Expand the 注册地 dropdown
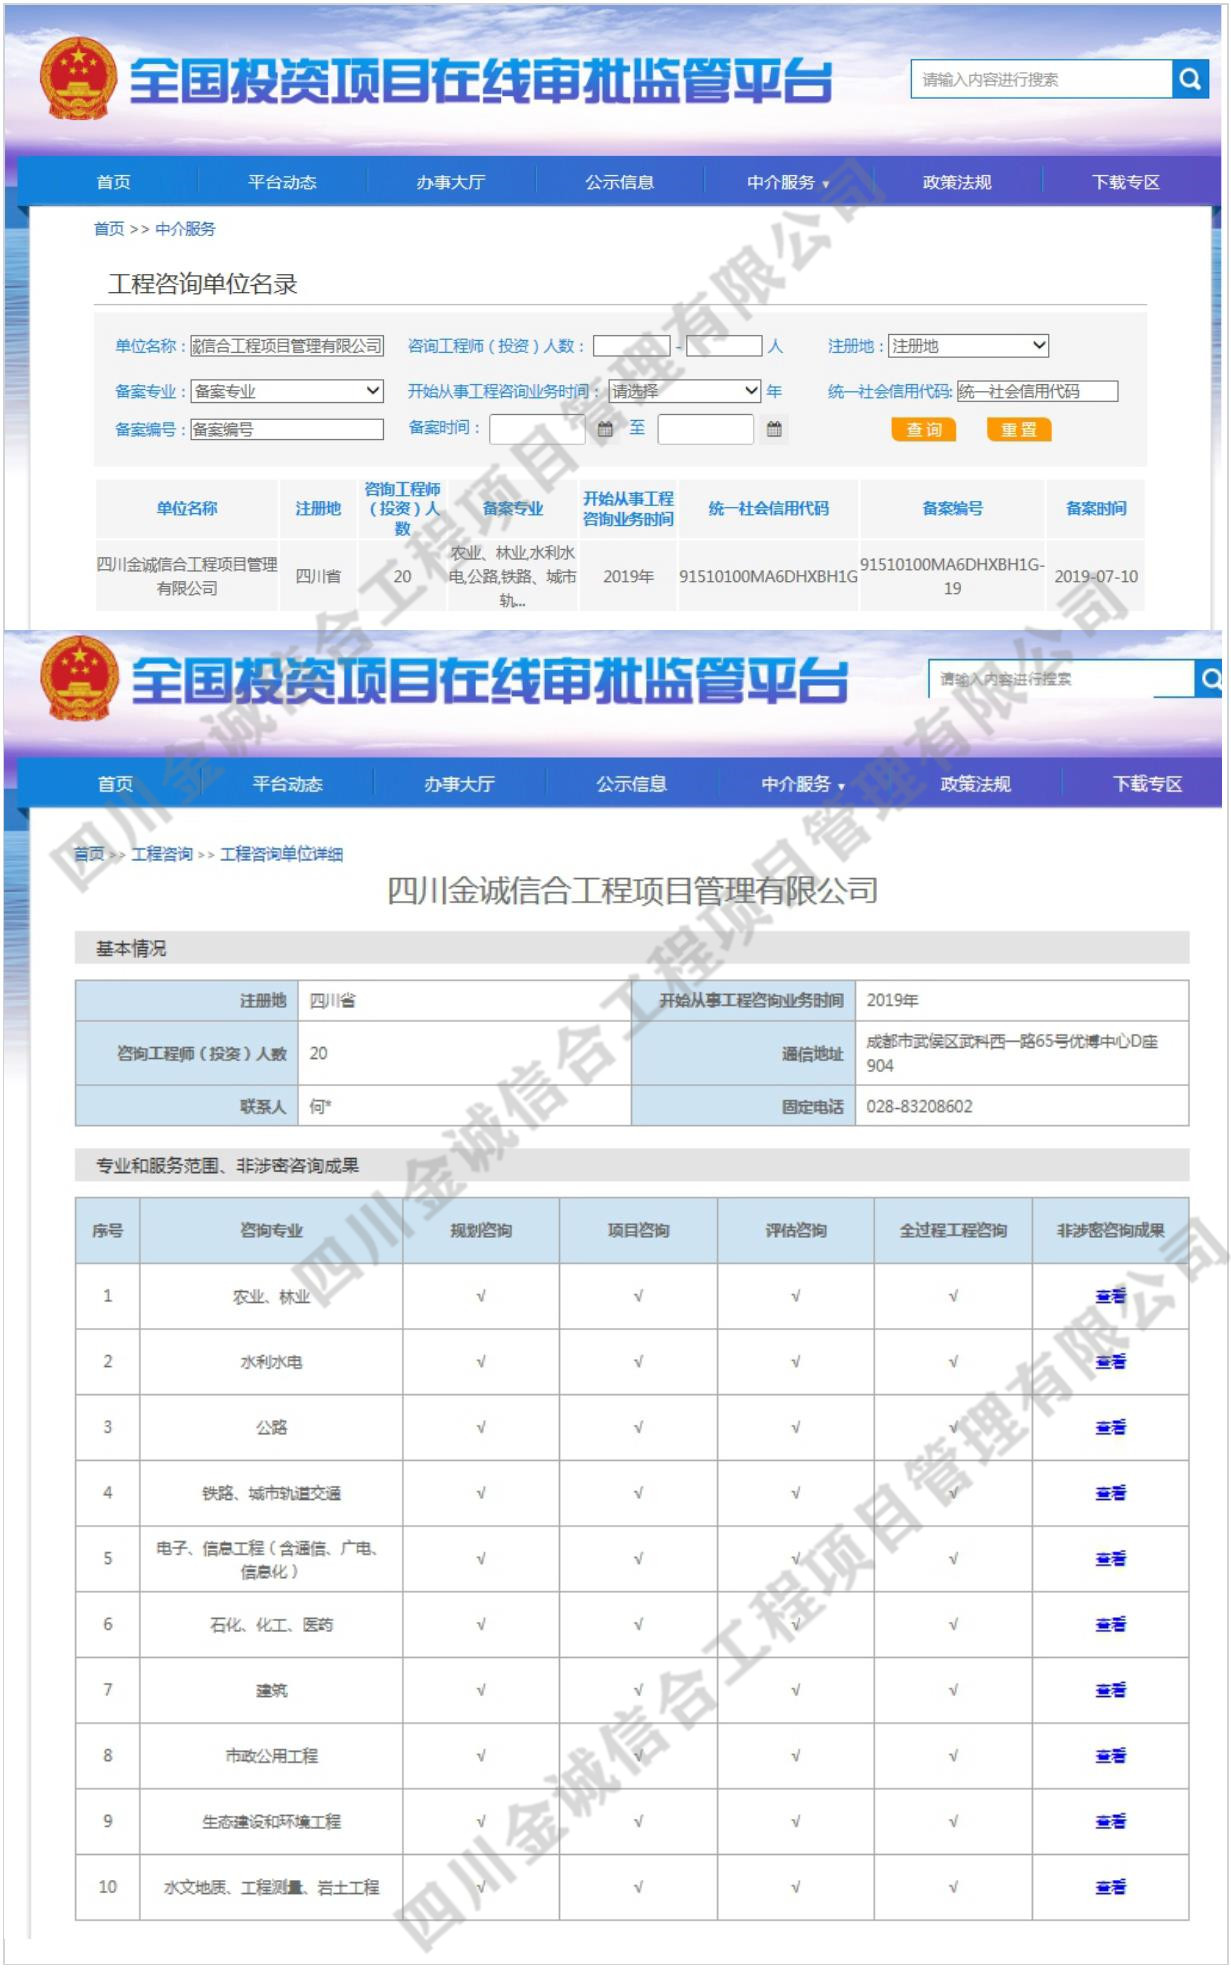The height and width of the screenshot is (1968, 1231). [969, 346]
